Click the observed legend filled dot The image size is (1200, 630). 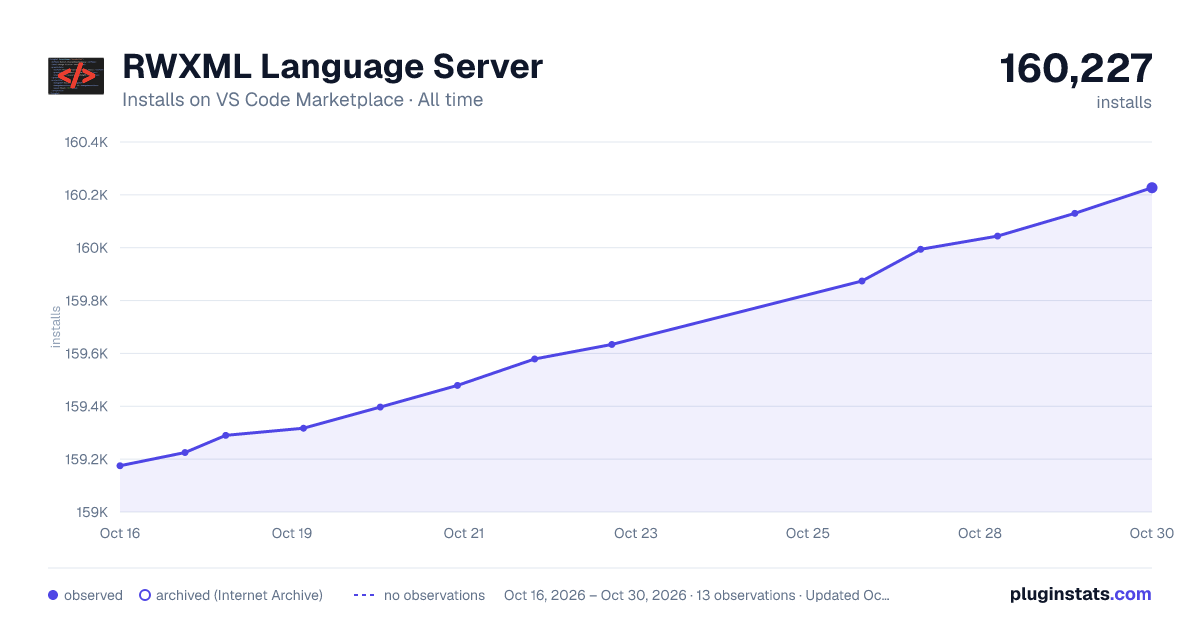[x=53, y=595]
